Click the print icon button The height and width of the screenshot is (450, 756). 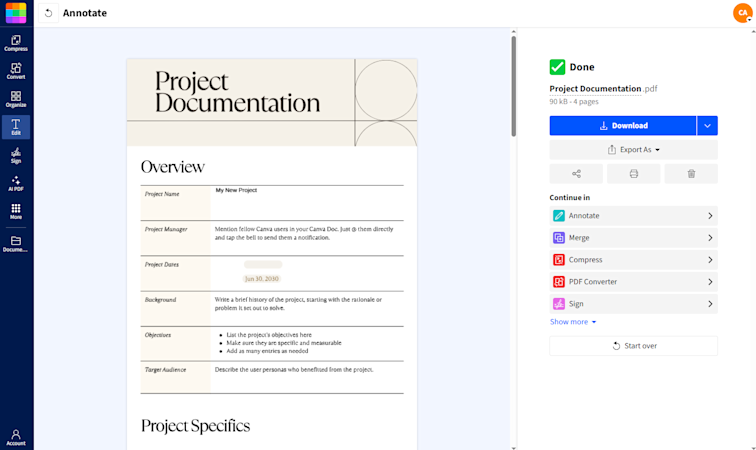pos(634,174)
